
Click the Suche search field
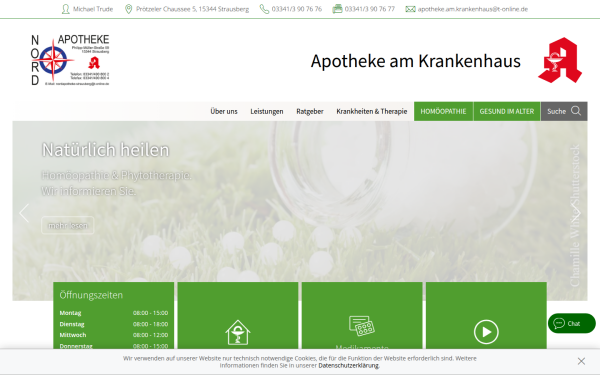click(564, 111)
